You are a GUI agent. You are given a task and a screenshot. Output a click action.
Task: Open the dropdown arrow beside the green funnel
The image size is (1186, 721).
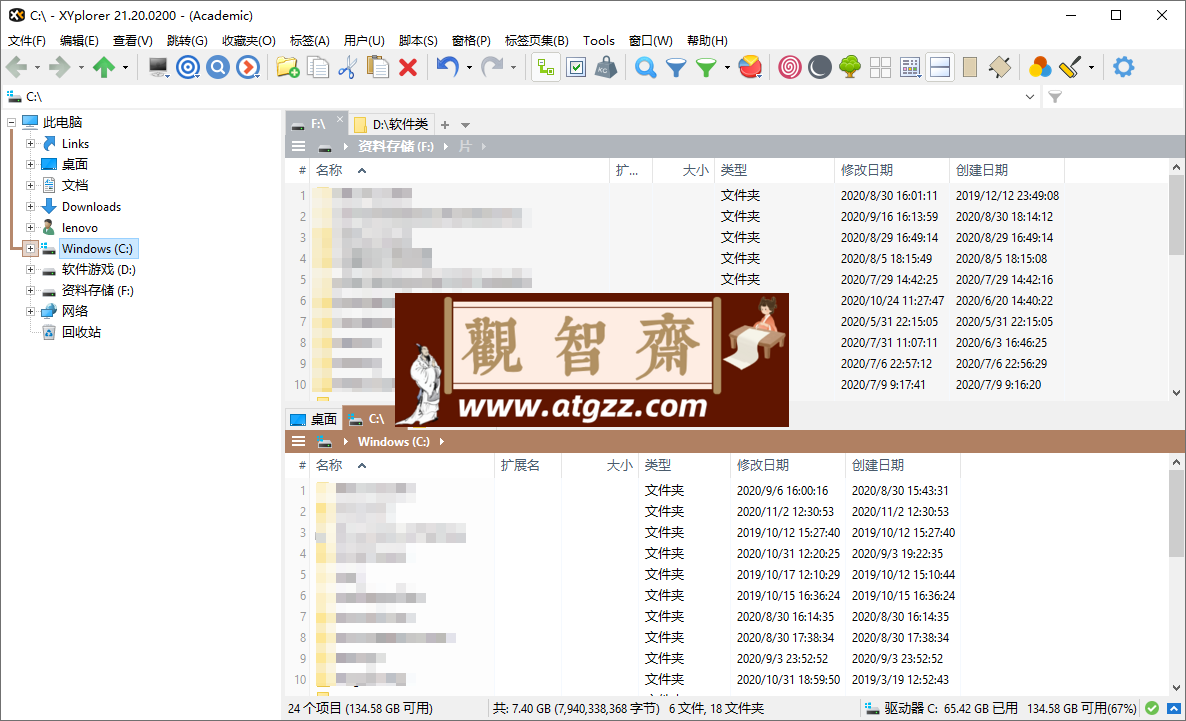click(727, 68)
